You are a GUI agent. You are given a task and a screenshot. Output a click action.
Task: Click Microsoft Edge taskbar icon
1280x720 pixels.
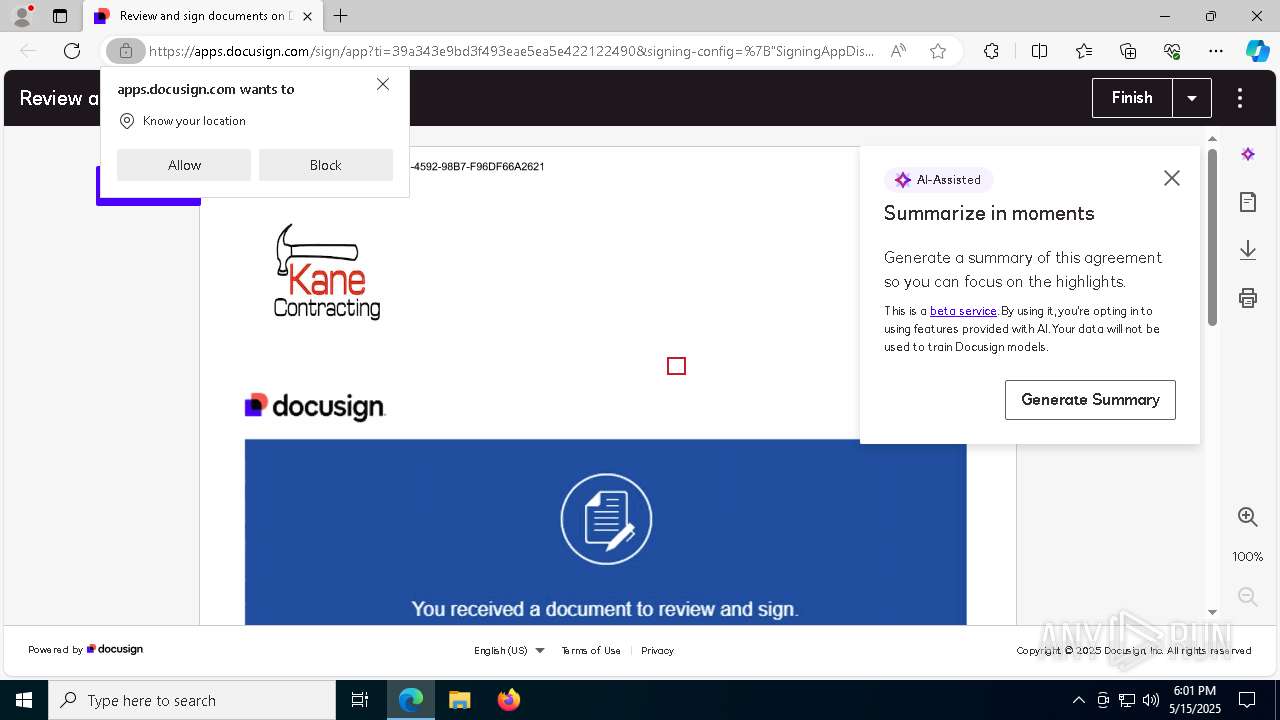click(x=411, y=700)
